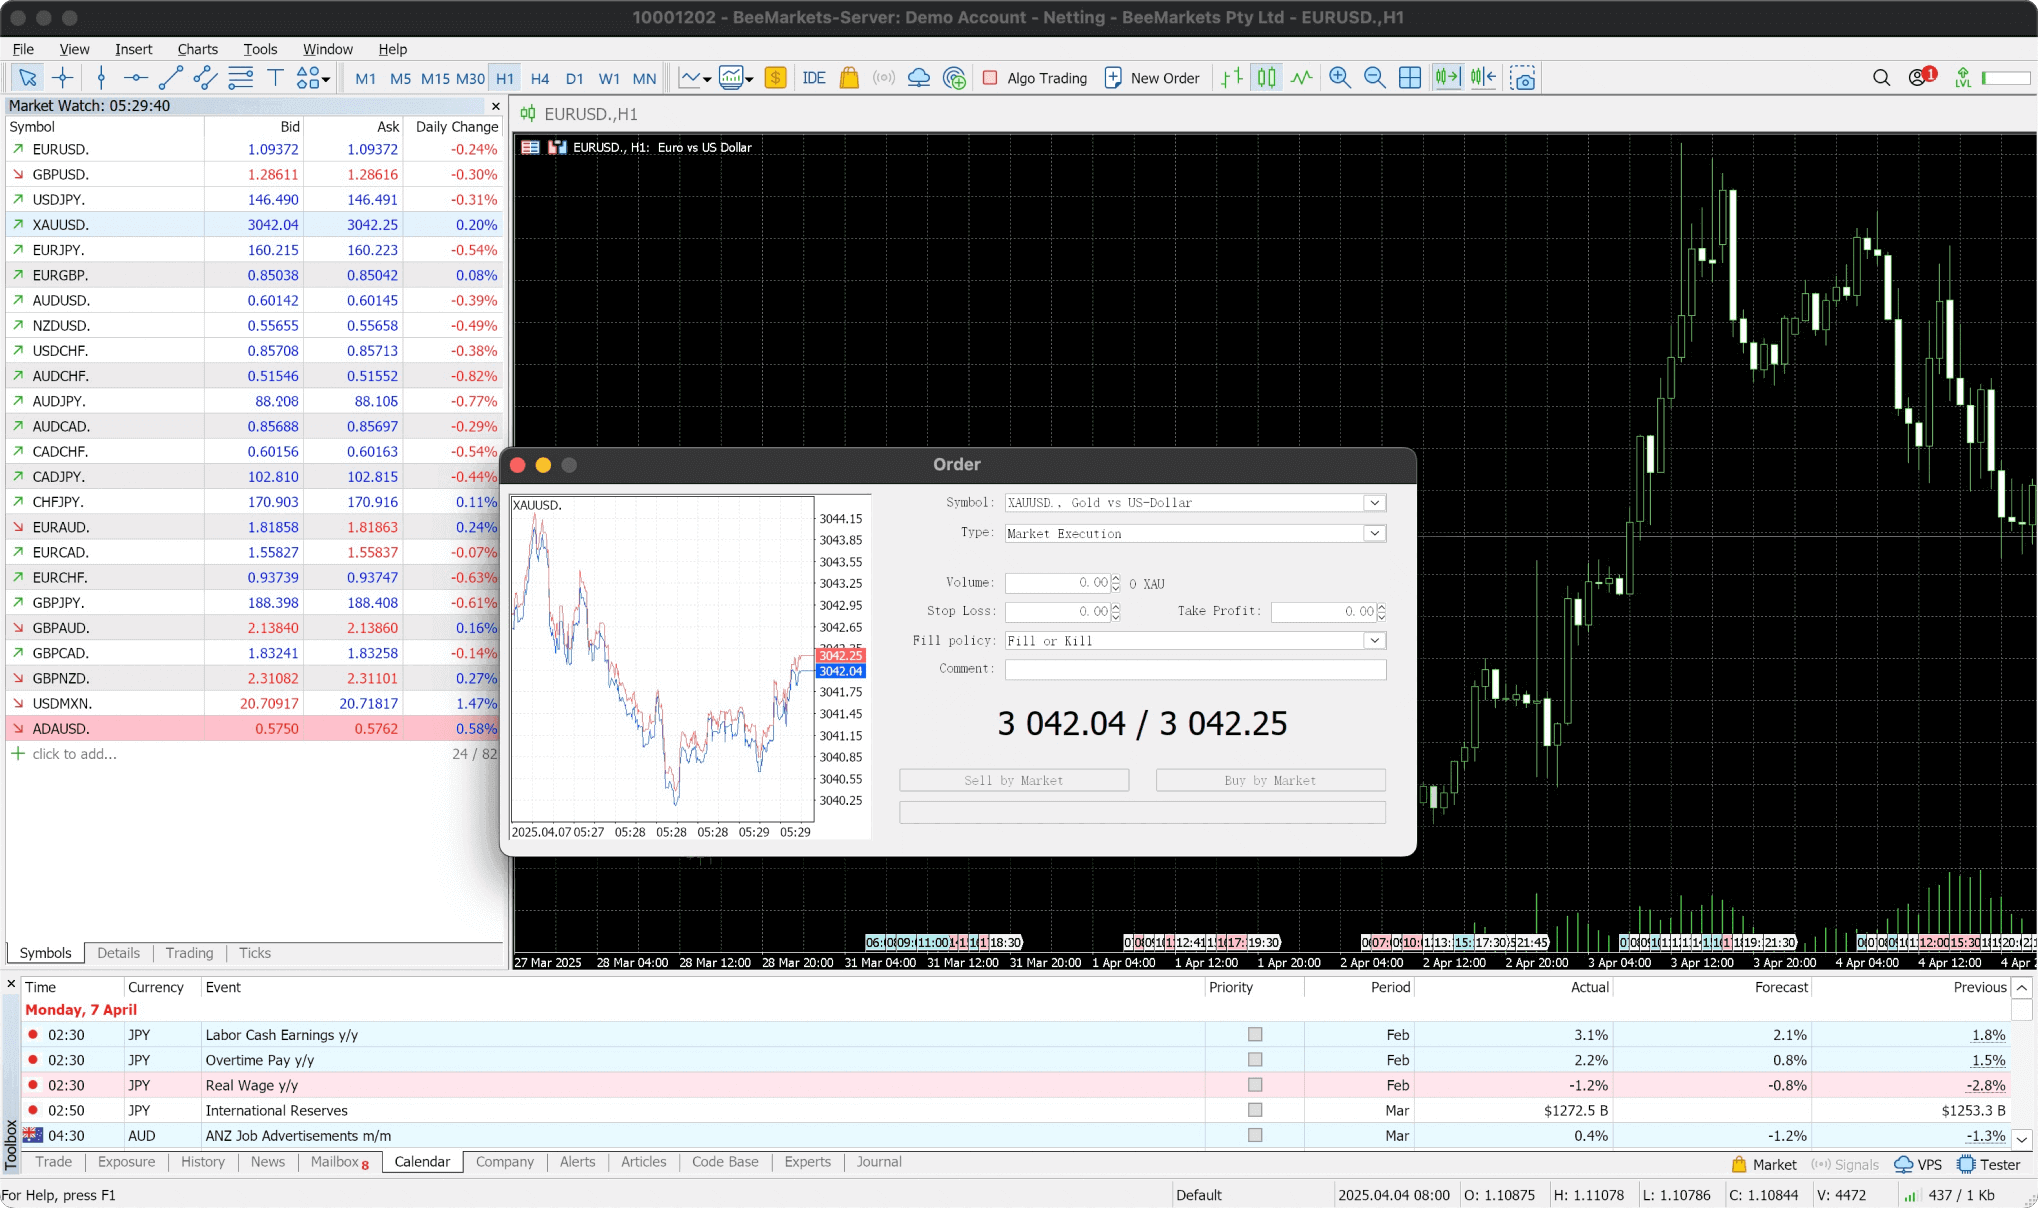Toggle Algo Trading on
Viewport: 2038px width, 1208px height.
[1035, 78]
